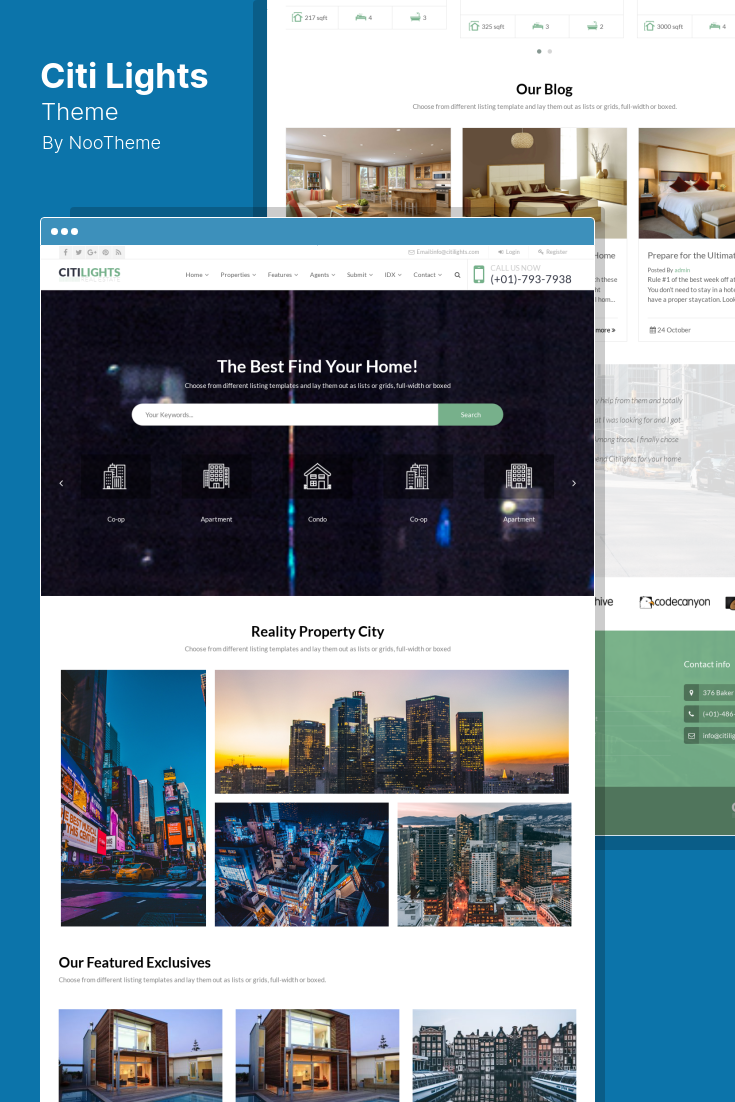Click the green phone icon beside Call Us Now
The image size is (735, 1102).
pos(479,274)
